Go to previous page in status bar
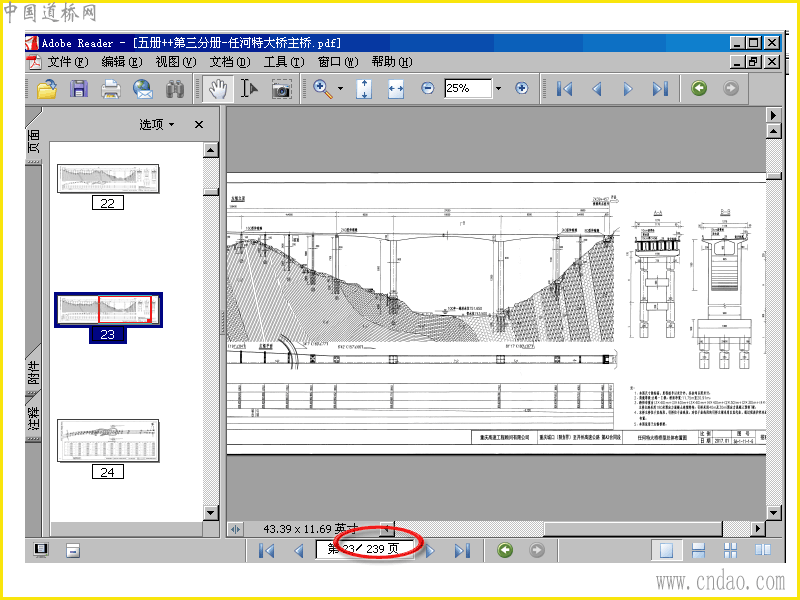Image resolution: width=800 pixels, height=600 pixels. point(299,551)
